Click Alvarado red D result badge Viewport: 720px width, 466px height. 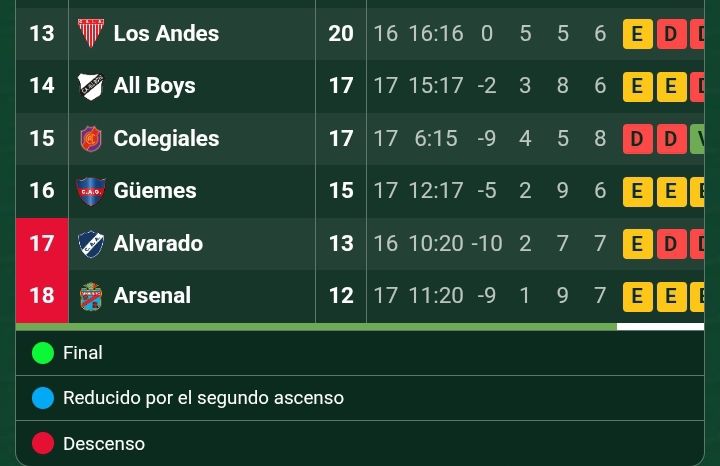[x=671, y=244]
